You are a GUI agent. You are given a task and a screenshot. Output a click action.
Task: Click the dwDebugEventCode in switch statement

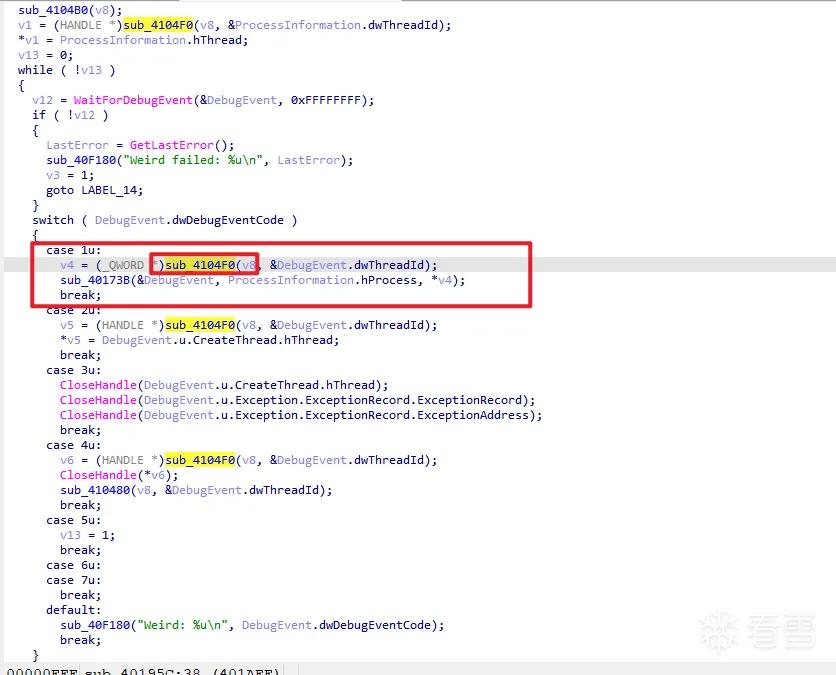(x=228, y=220)
